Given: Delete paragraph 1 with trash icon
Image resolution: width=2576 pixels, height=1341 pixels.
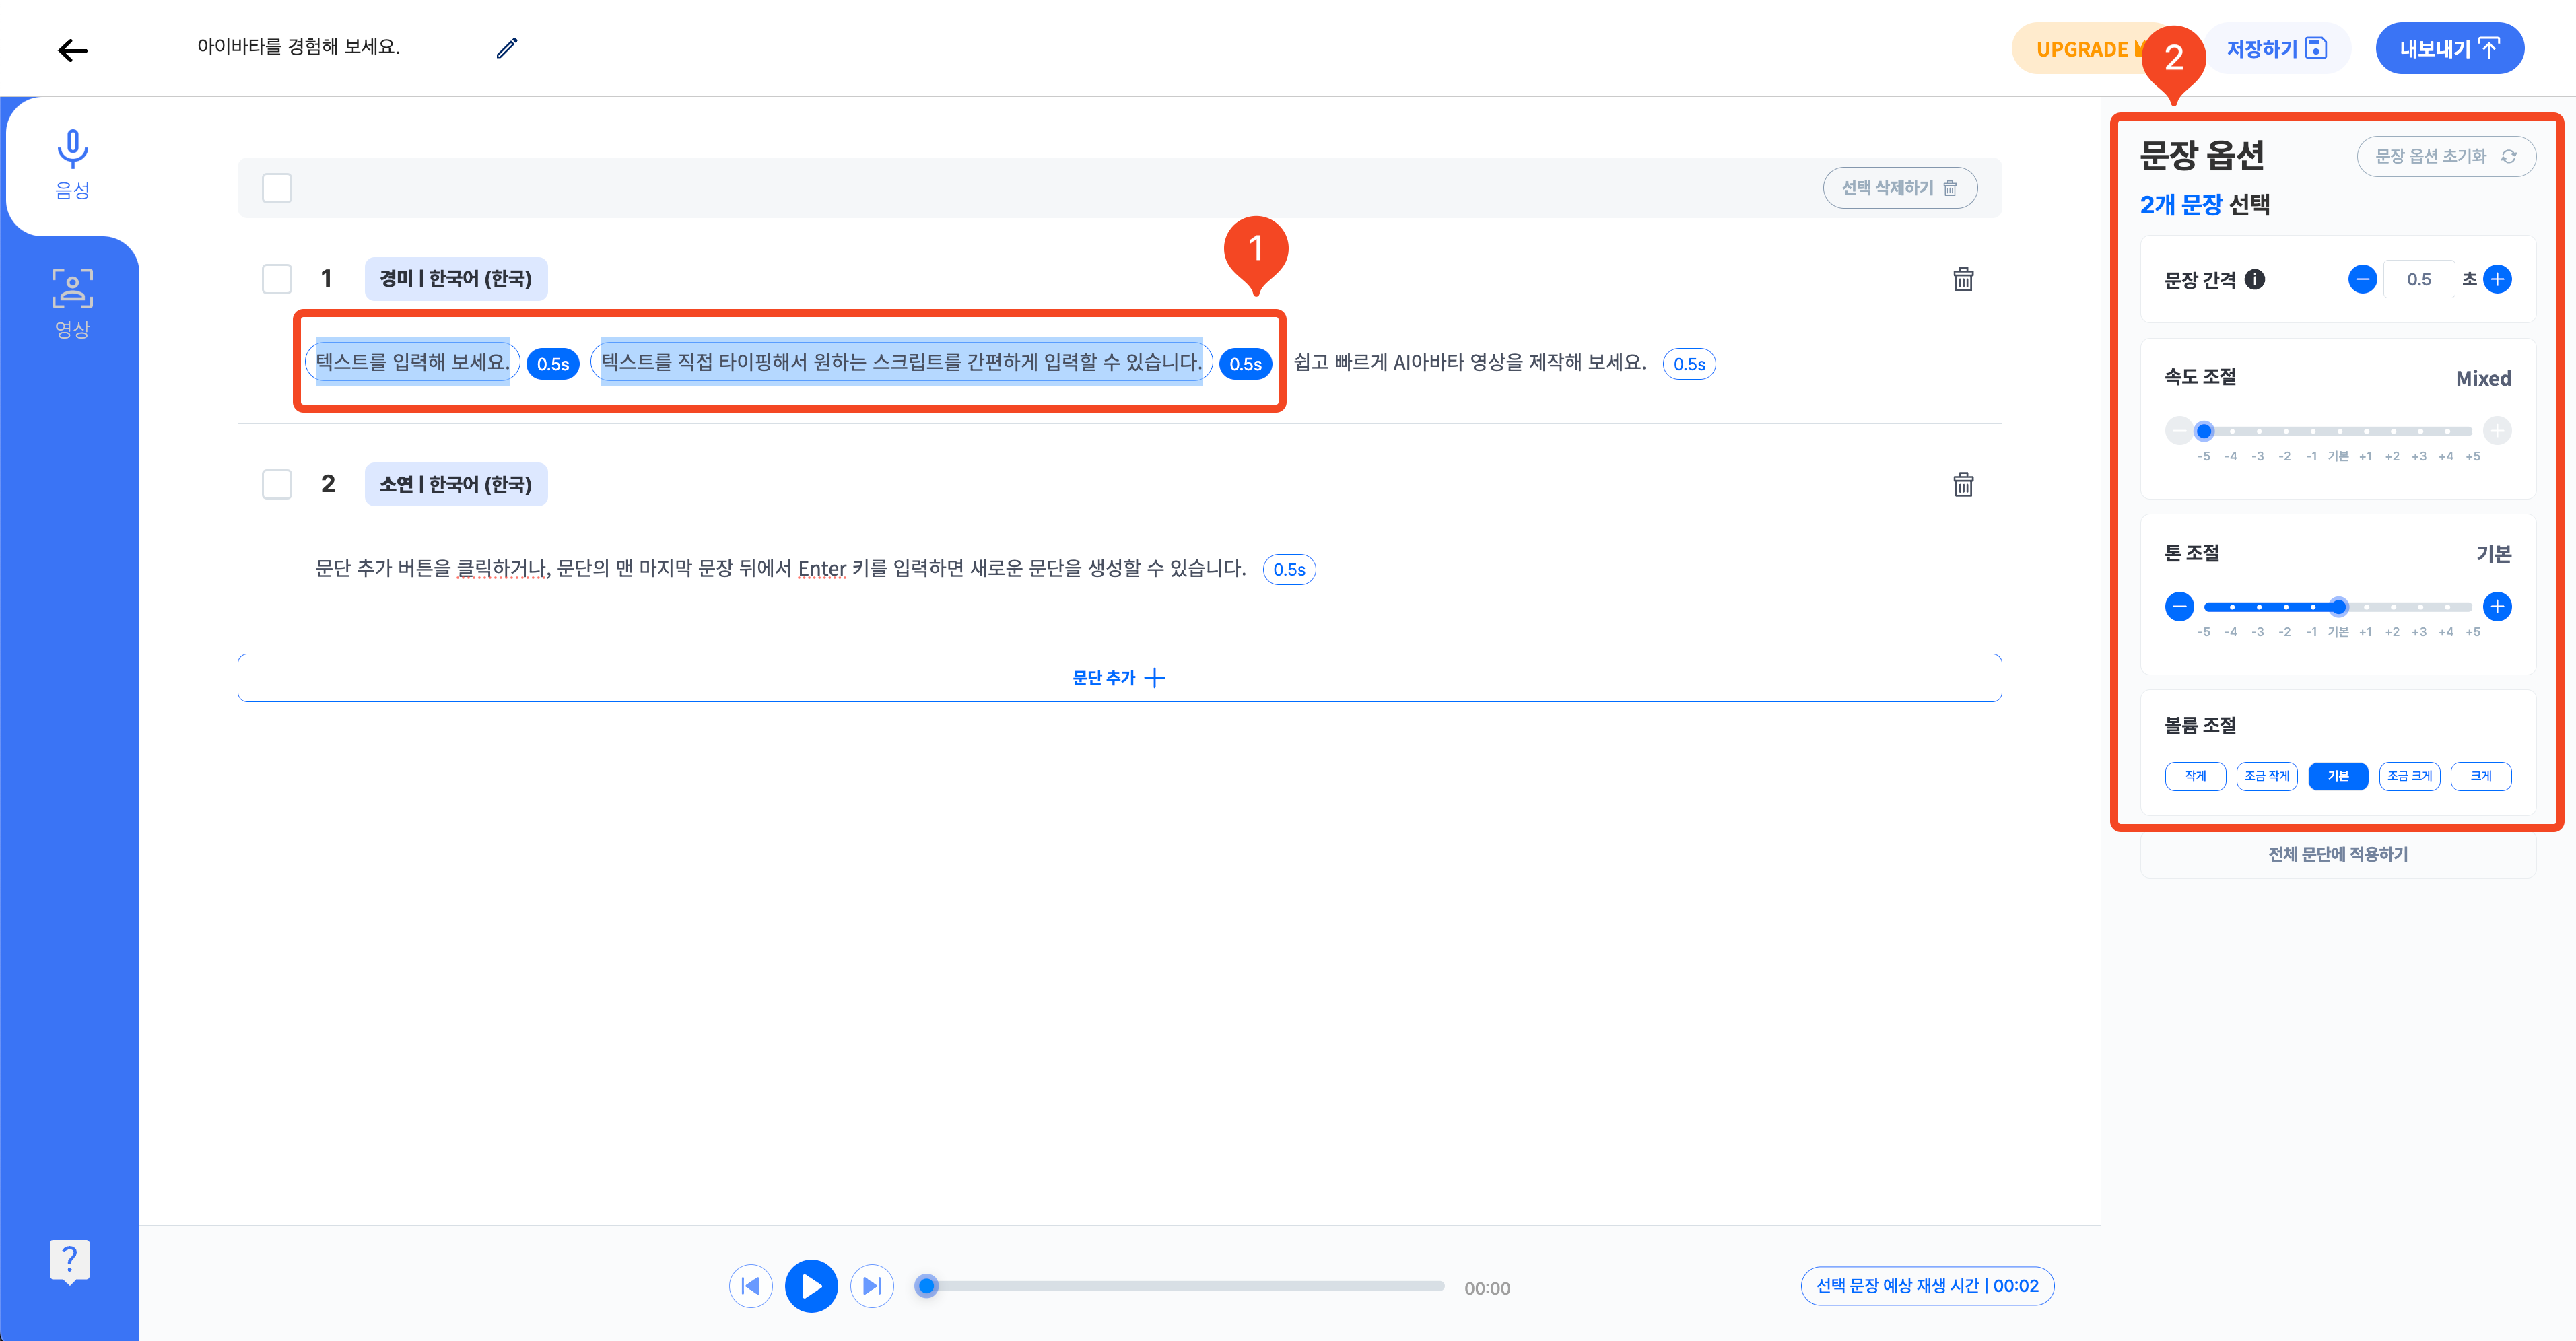Looking at the screenshot, I should point(1963,279).
